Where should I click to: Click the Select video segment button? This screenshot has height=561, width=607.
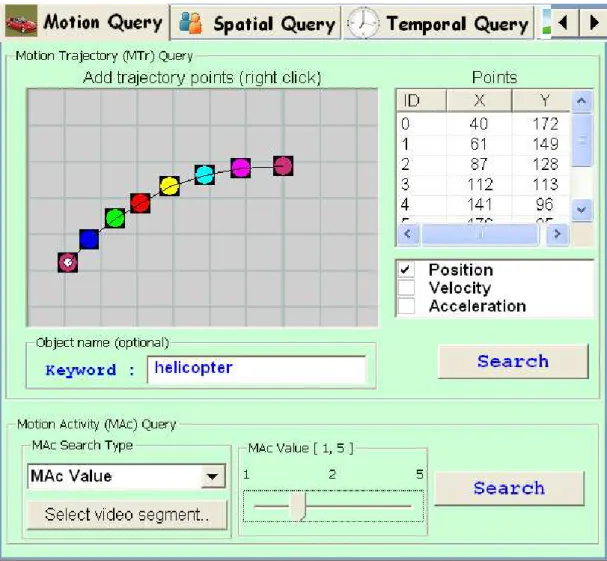(127, 515)
